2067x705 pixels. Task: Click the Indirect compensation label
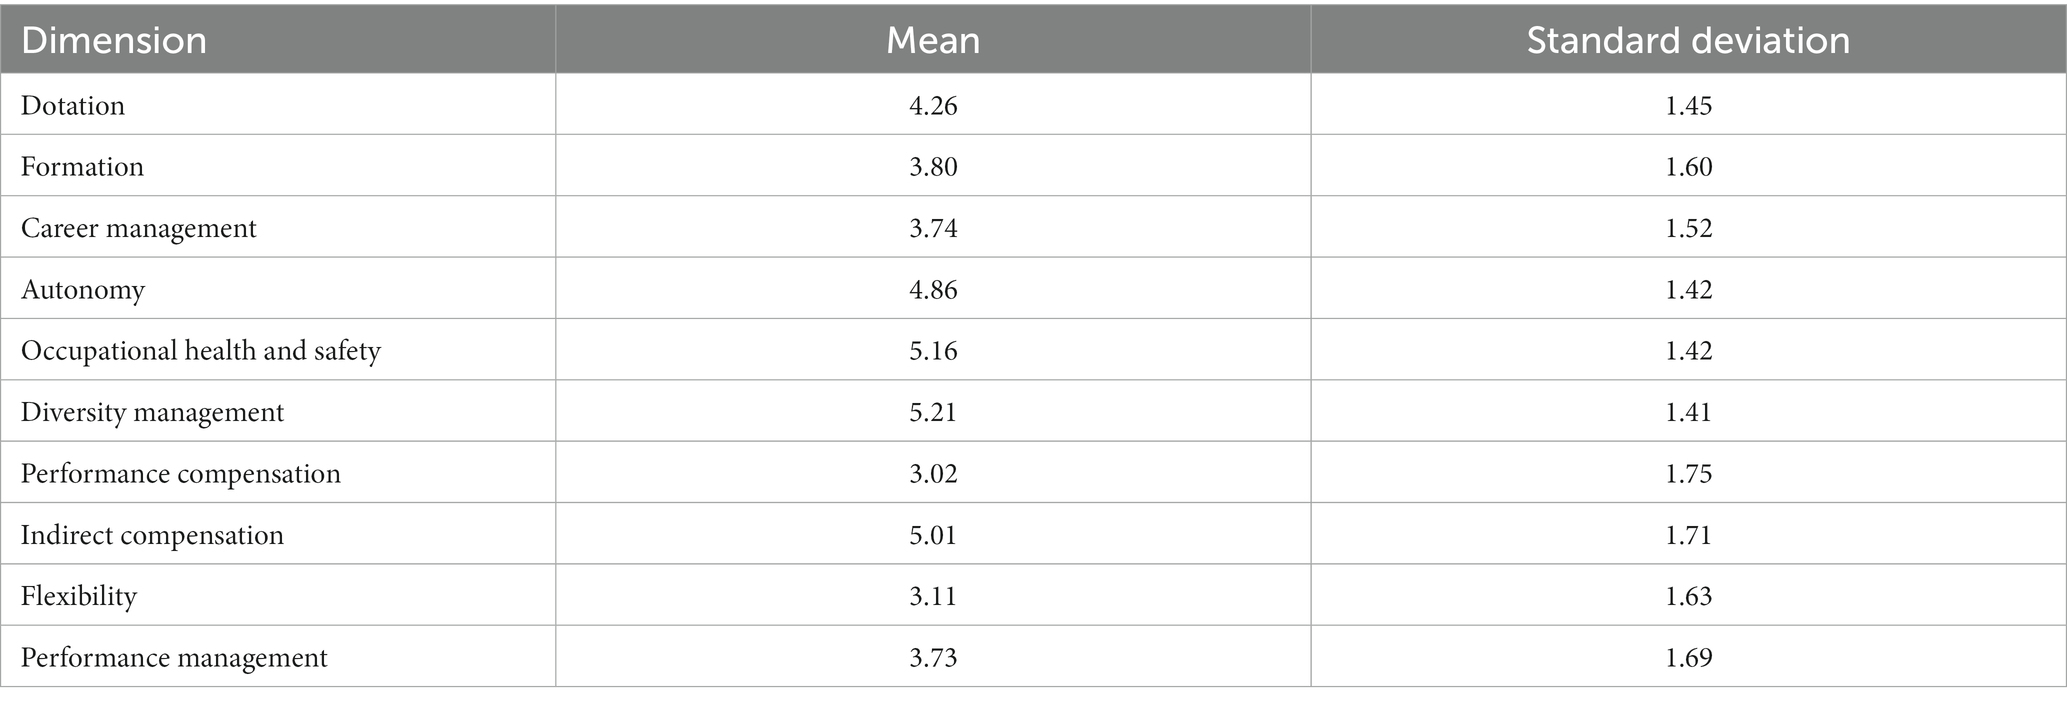(152, 535)
